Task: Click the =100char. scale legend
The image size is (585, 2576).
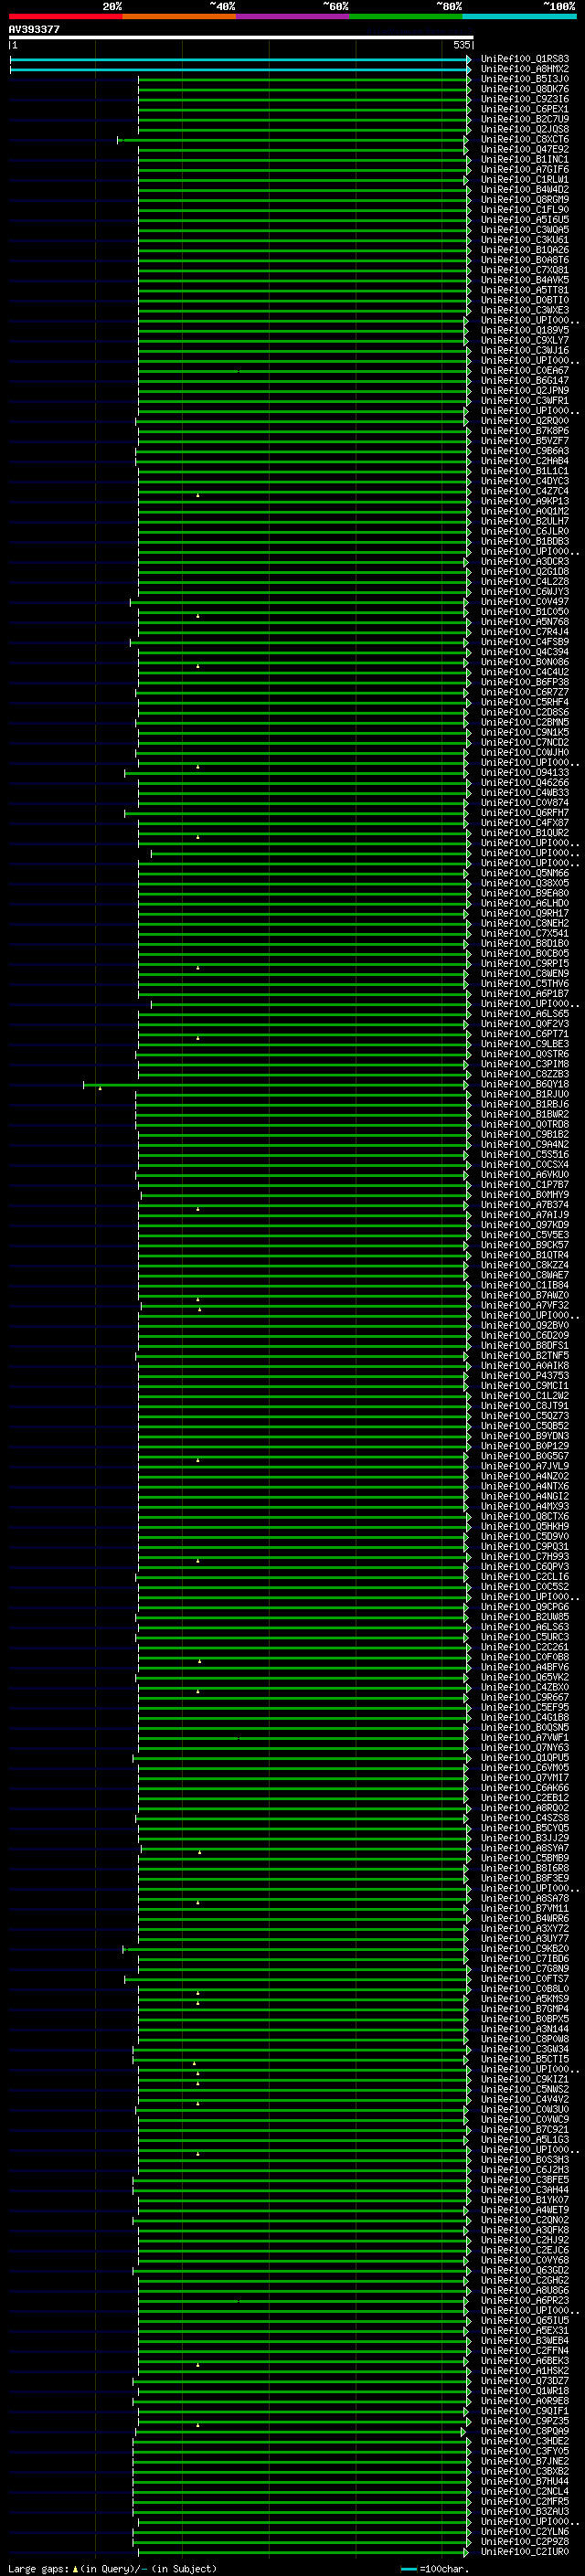Action: point(434,2568)
